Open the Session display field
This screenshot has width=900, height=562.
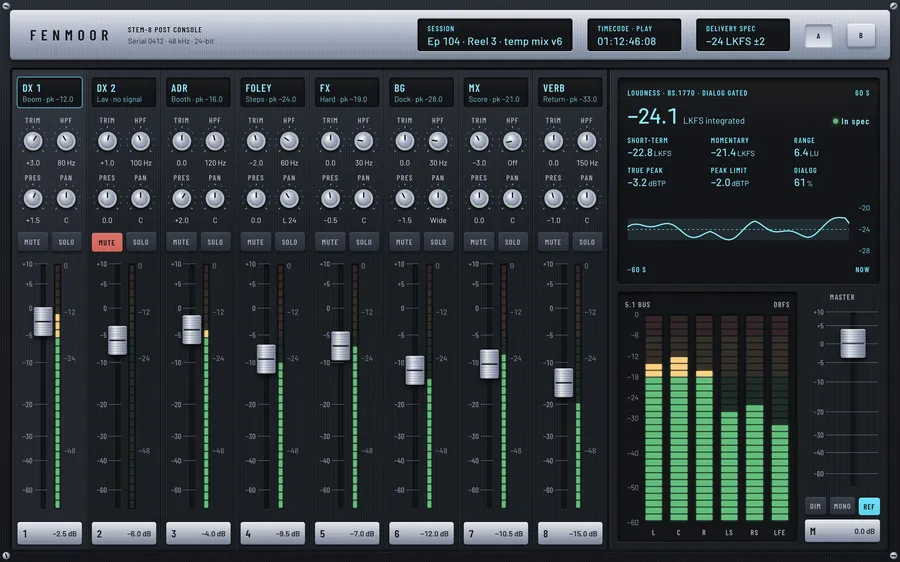[x=495, y=35]
